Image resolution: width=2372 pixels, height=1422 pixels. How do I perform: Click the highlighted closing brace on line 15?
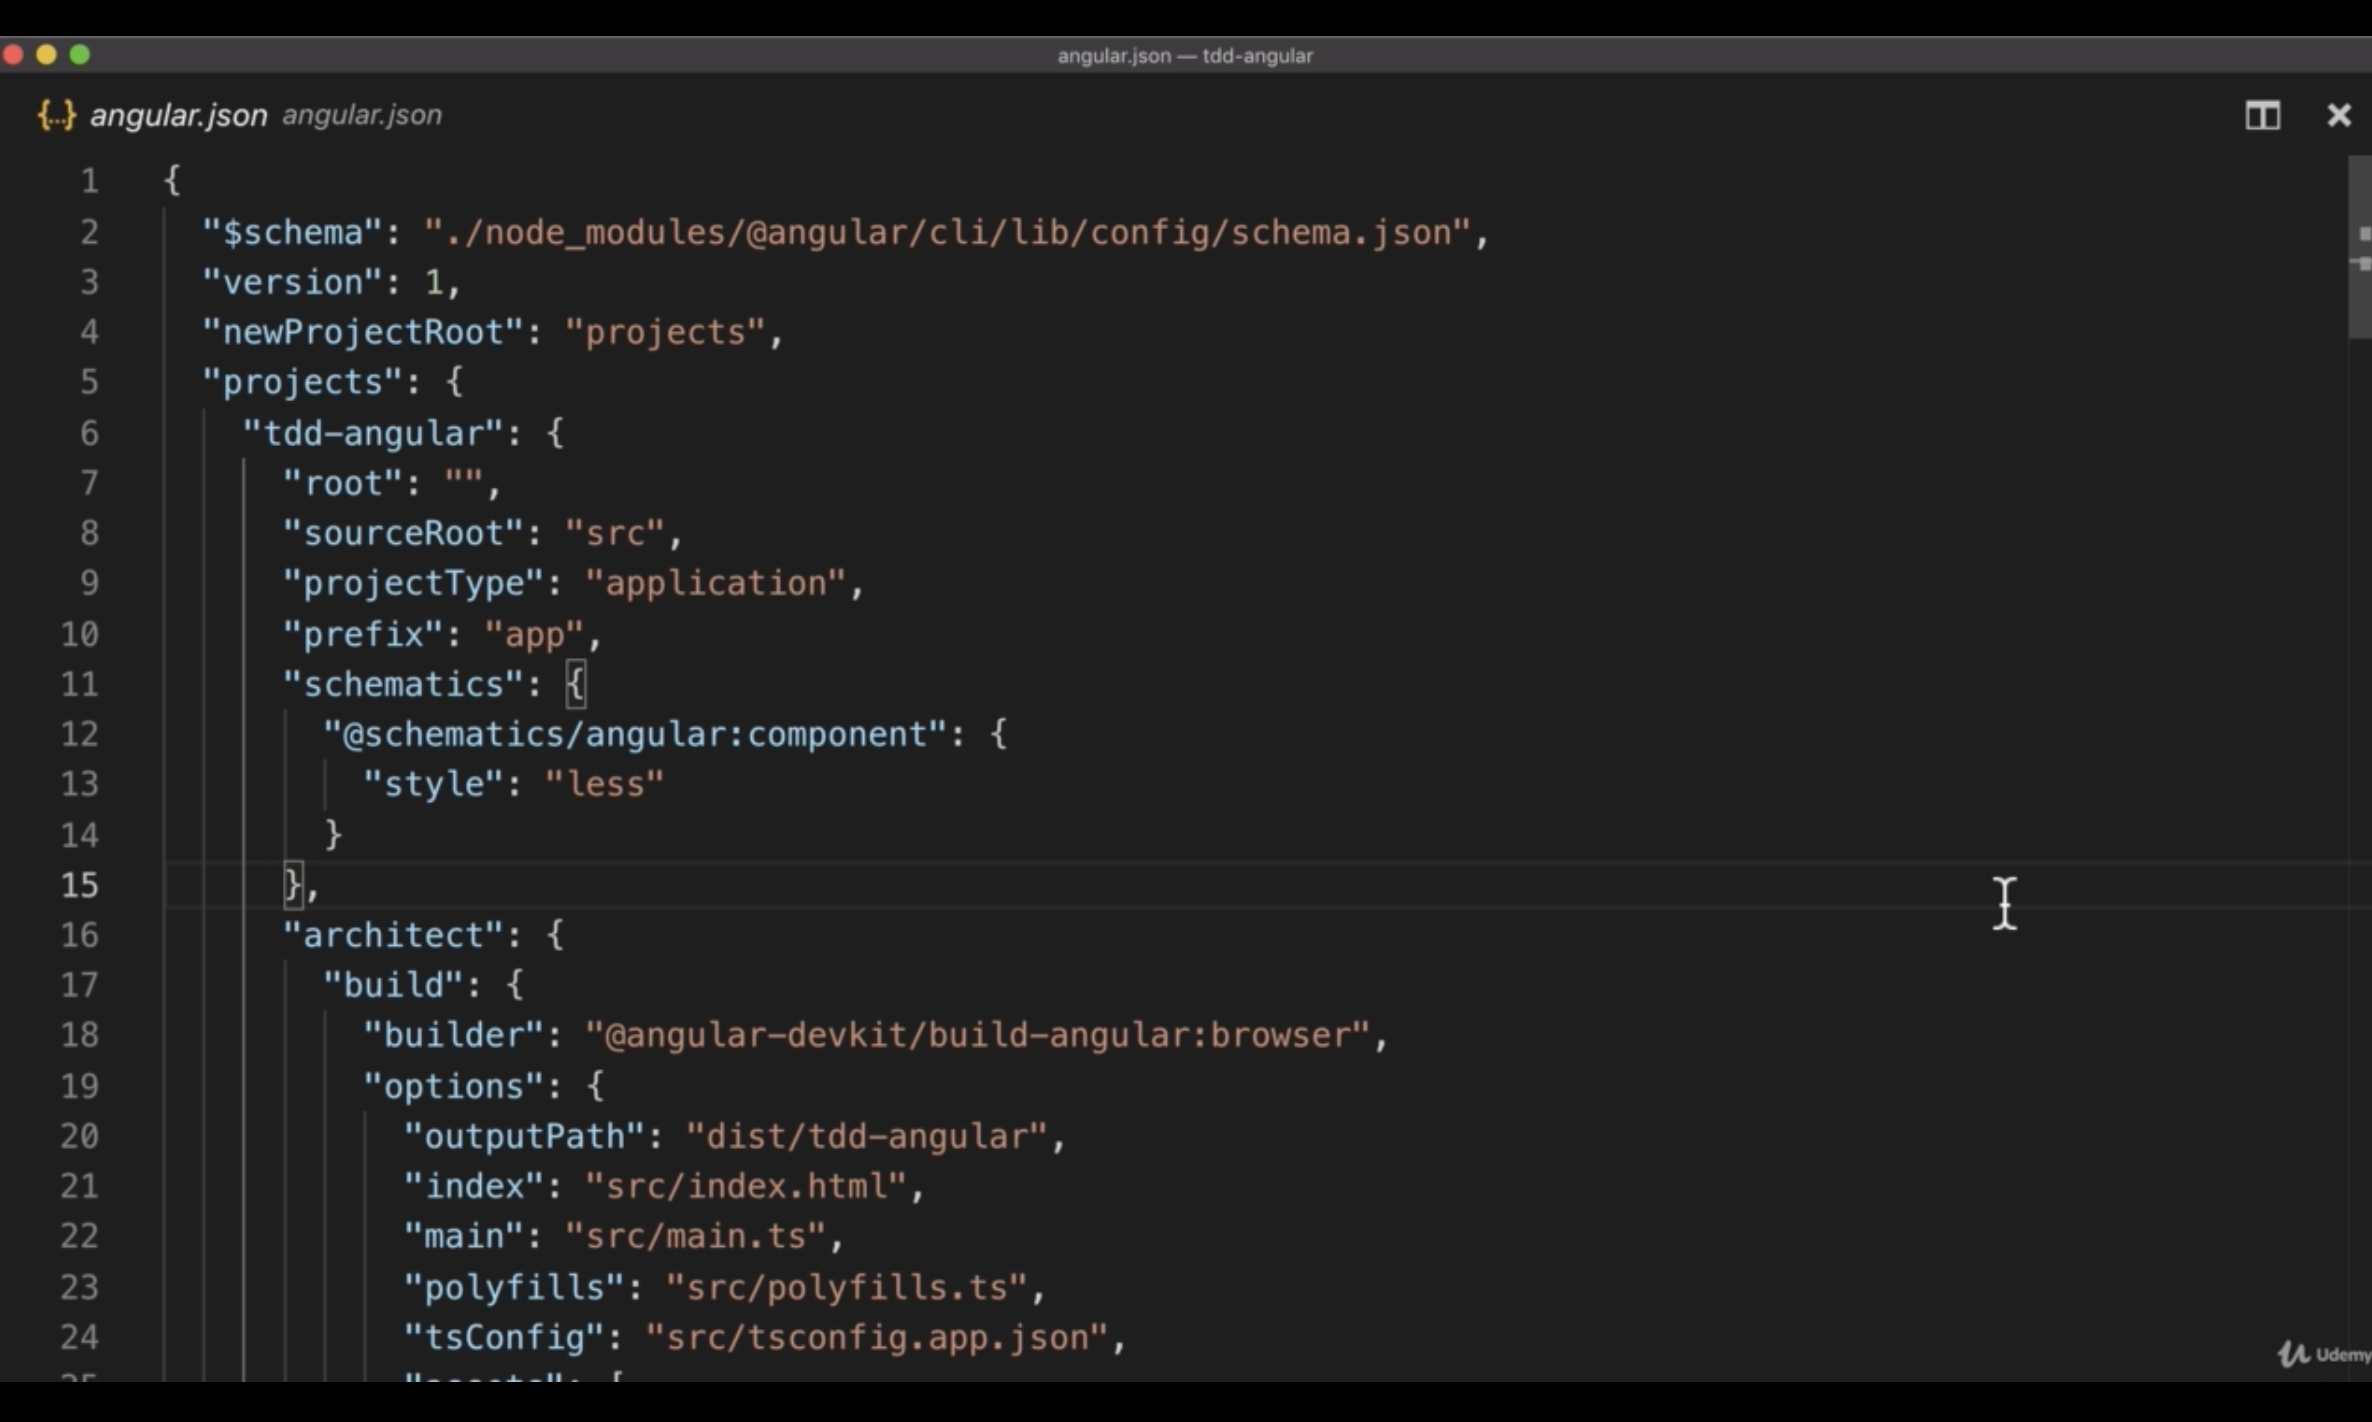pyautogui.click(x=293, y=885)
